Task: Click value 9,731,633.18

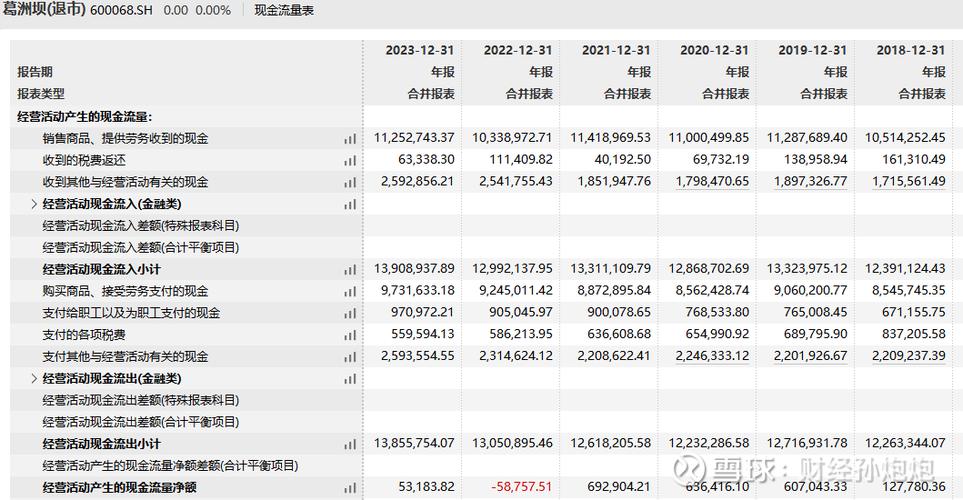Action: (x=418, y=291)
